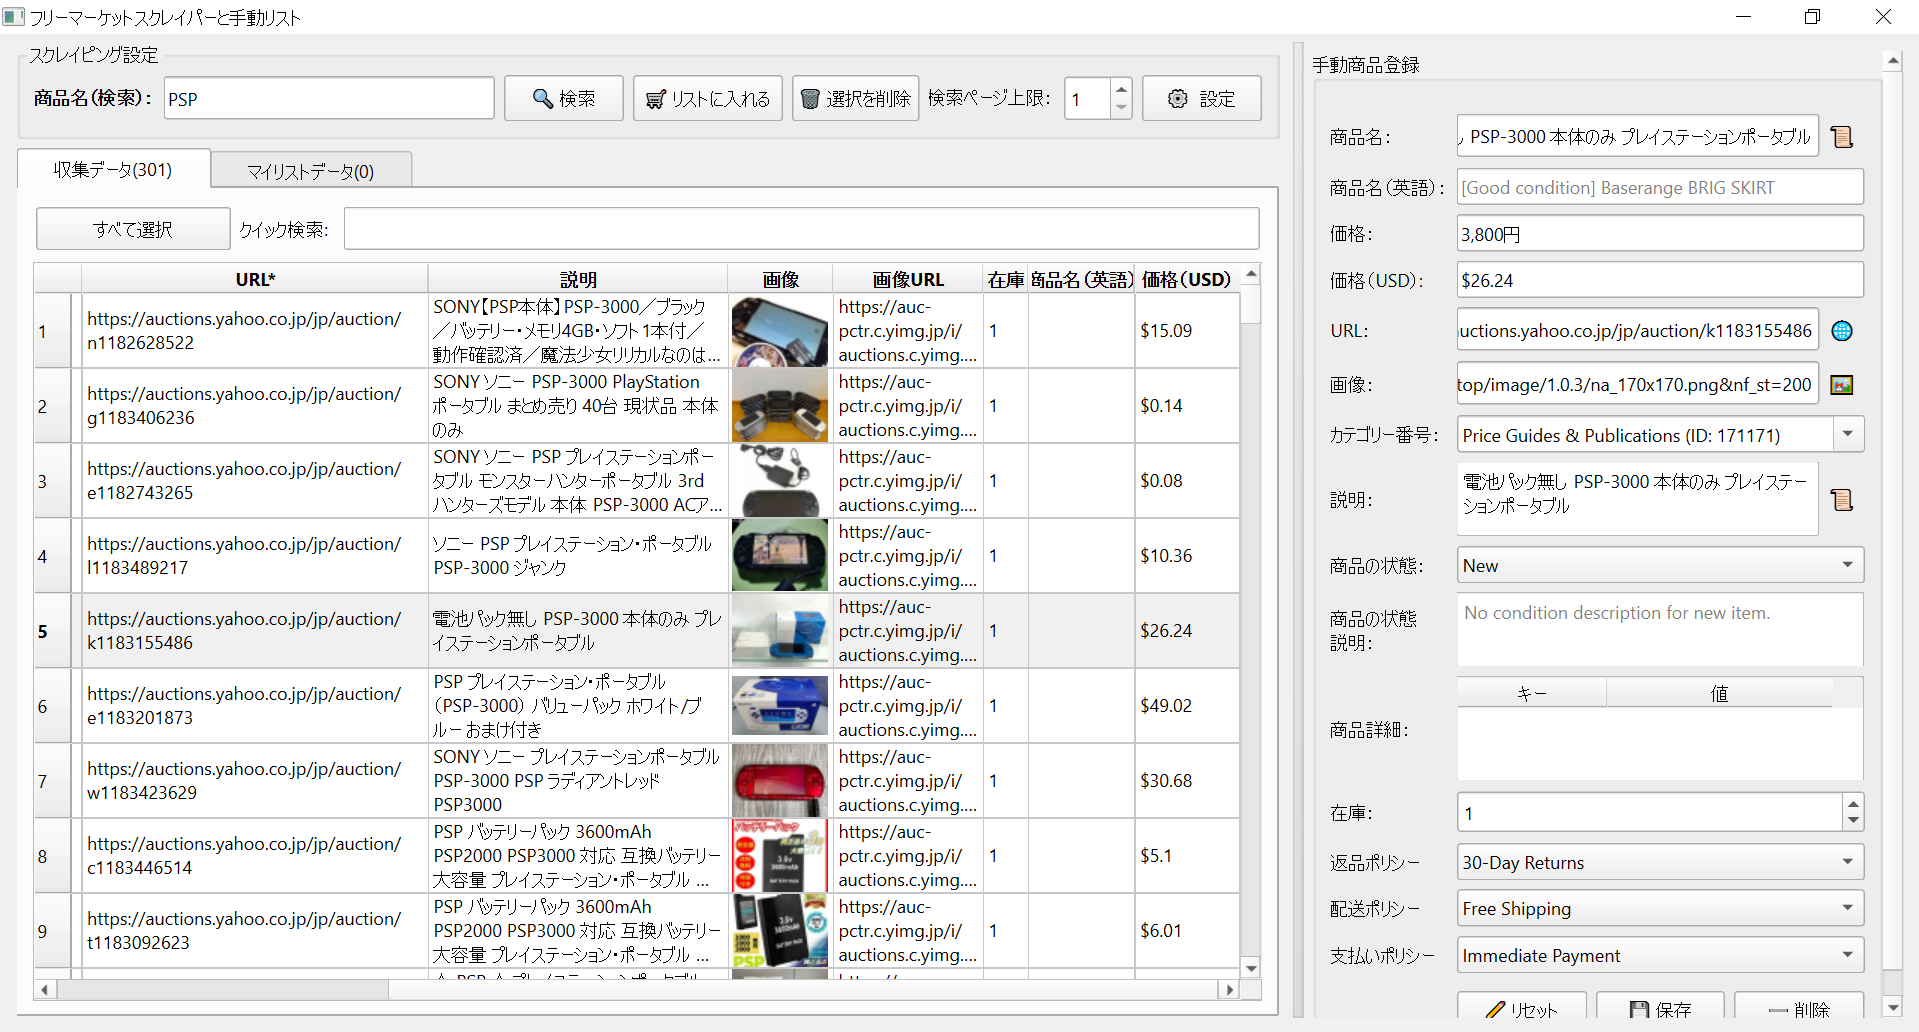1919x1032 pixels.
Task: Click the table's vertical scrollbar down arrow
Action: [1251, 967]
